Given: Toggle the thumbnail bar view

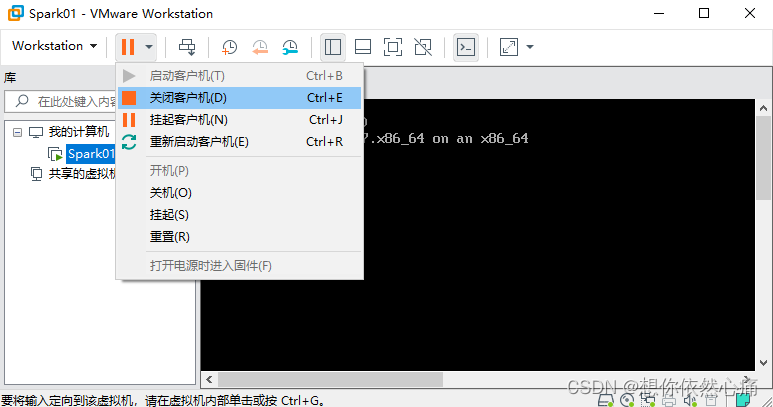Looking at the screenshot, I should pos(363,47).
